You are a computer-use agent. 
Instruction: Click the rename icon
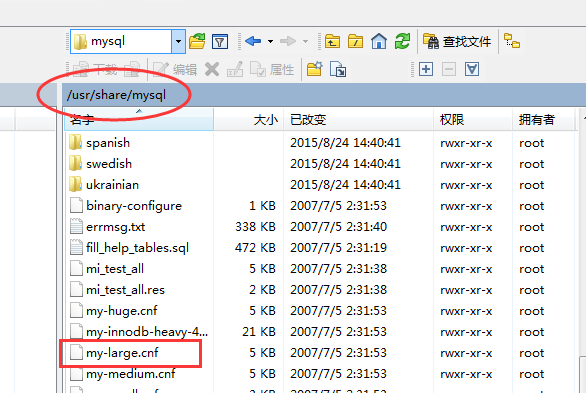[235, 69]
